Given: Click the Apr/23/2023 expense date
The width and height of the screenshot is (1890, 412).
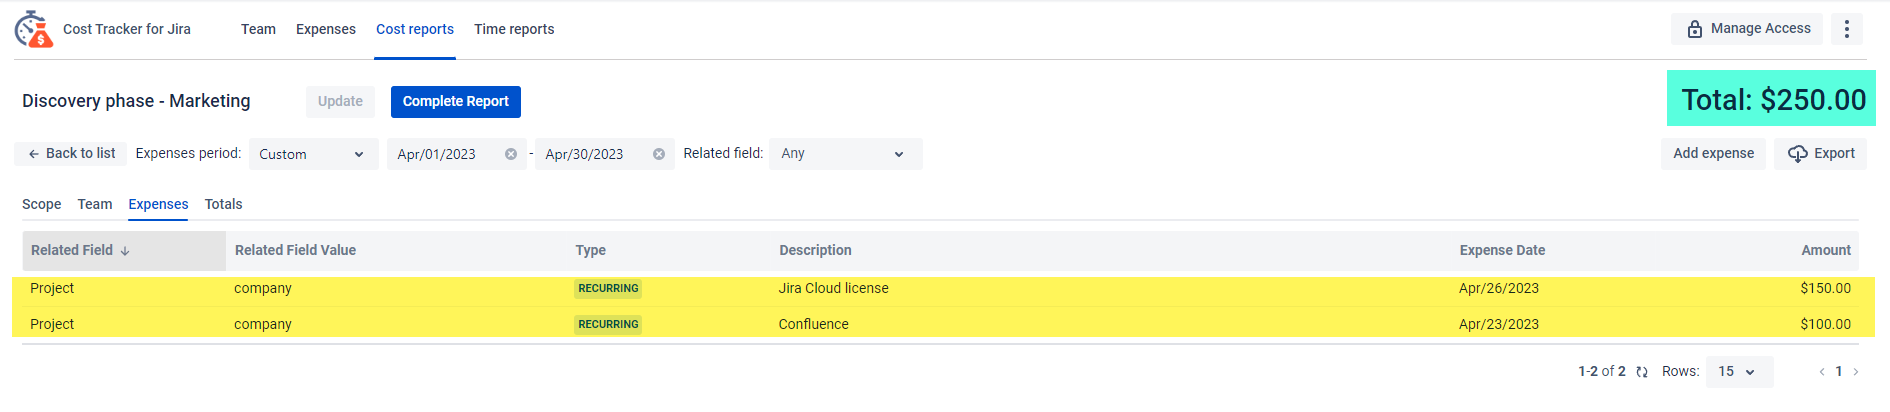Looking at the screenshot, I should click(1499, 324).
